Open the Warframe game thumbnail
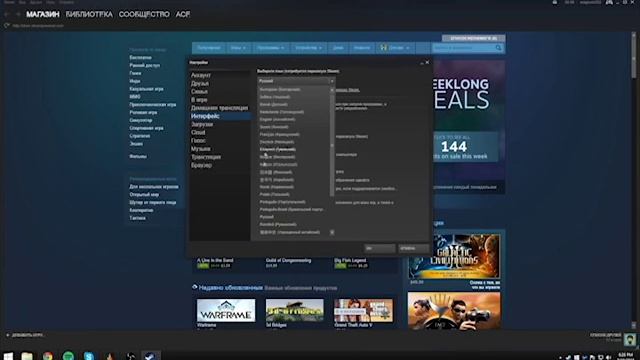640x360 pixels. click(x=226, y=311)
